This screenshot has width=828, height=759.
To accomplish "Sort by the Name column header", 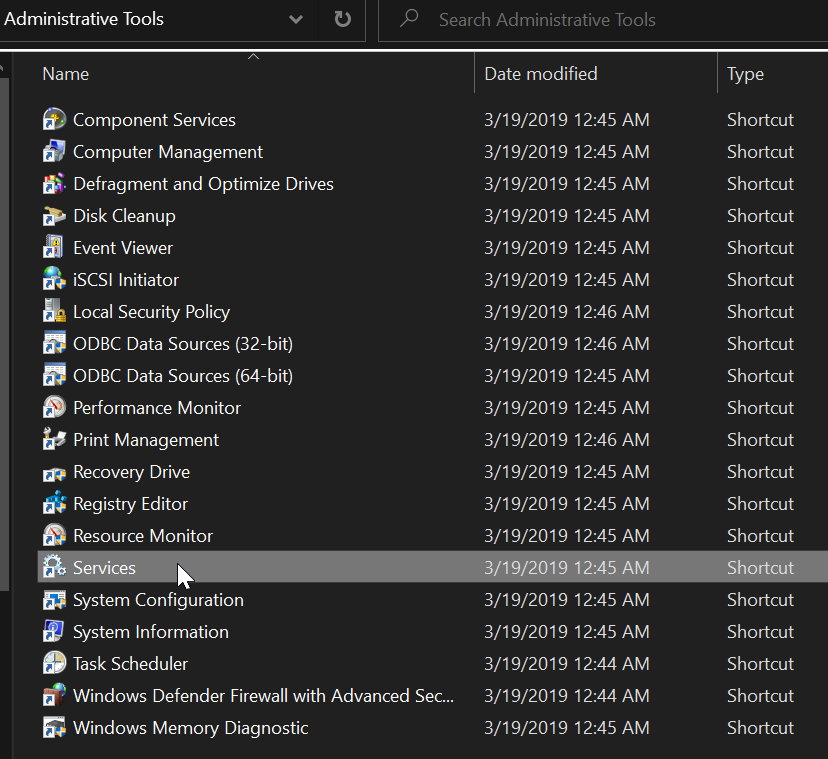I will 65,74.
